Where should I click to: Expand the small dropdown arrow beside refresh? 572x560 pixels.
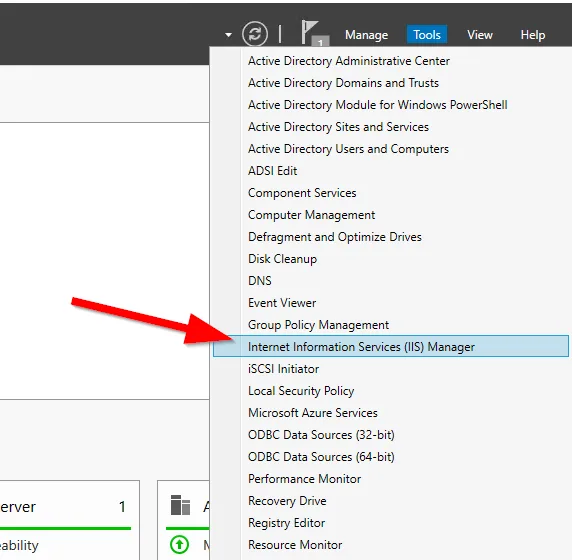click(228, 35)
